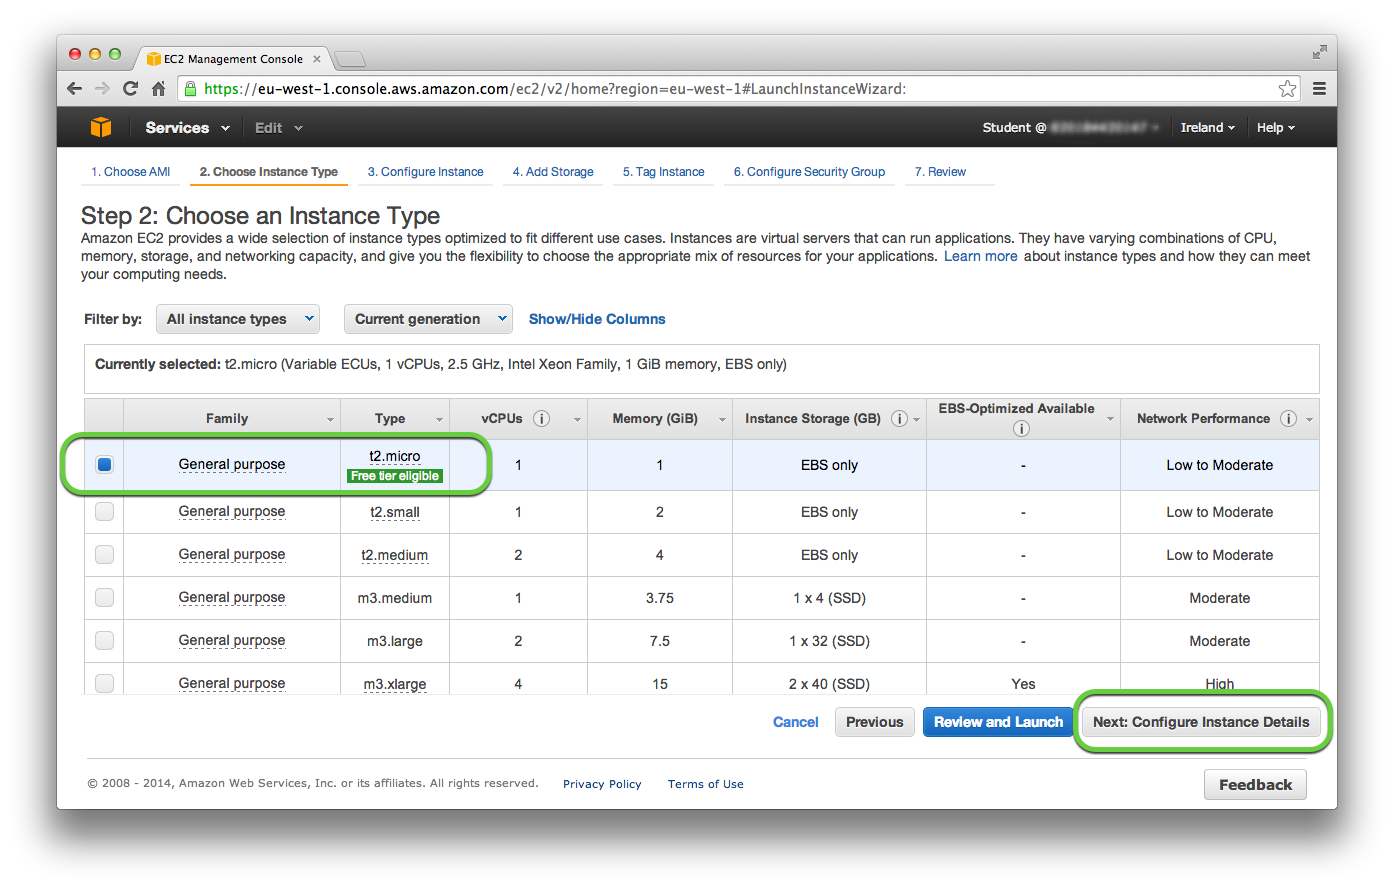Open the Student account menu
The width and height of the screenshot is (1394, 888).
1070,128
